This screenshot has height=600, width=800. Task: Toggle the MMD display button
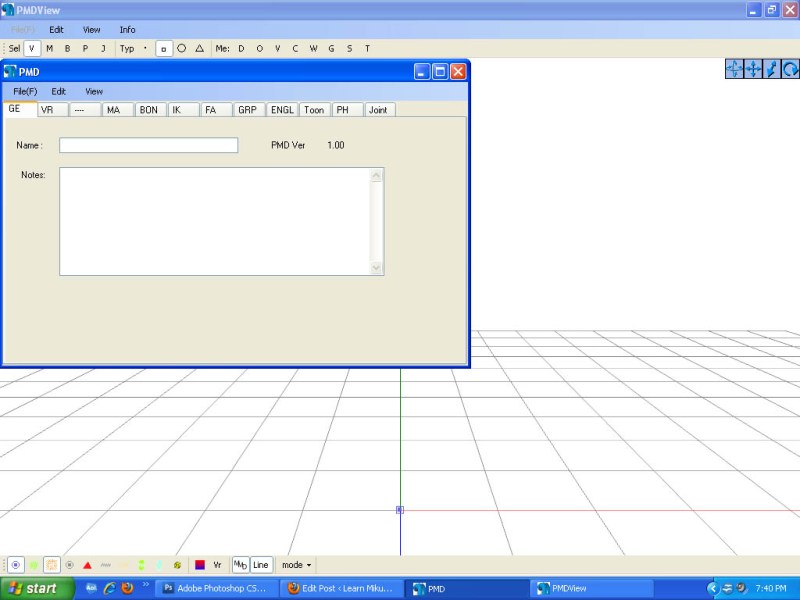(x=240, y=565)
